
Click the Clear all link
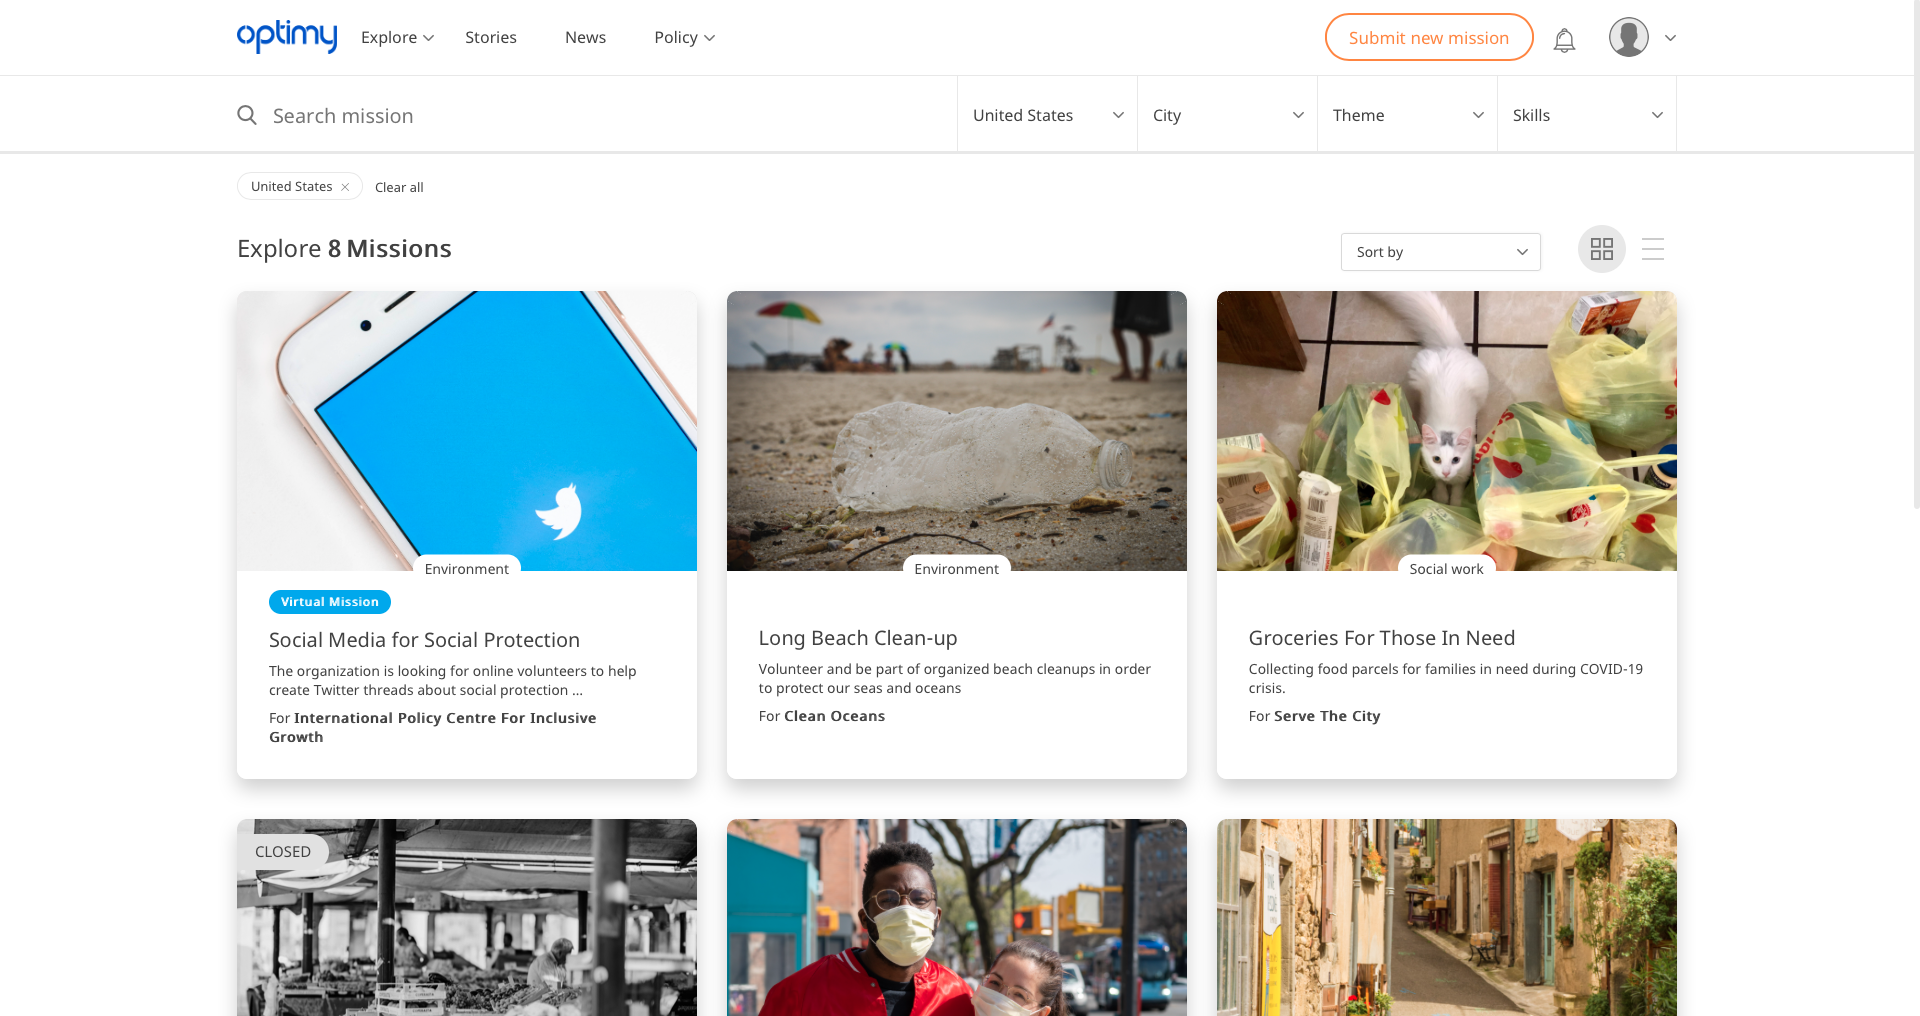(x=399, y=187)
